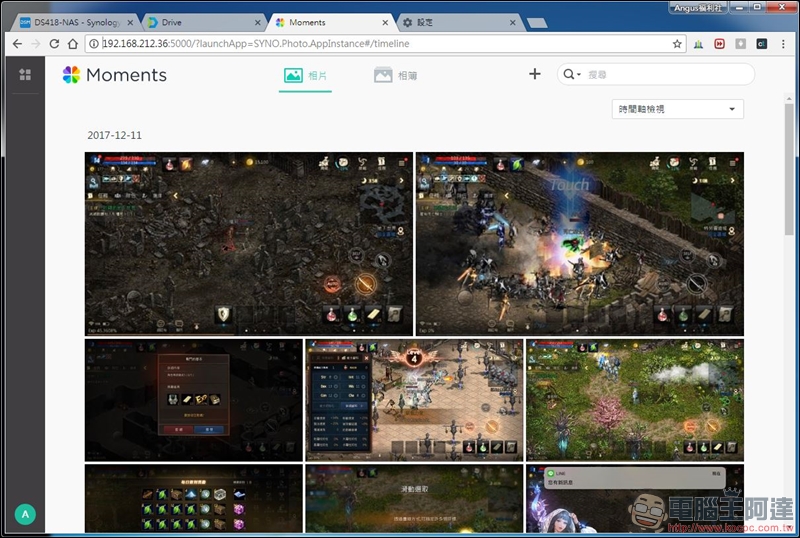Viewport: 800px width, 538px height.
Task: Click the Moments title text
Action: point(126,75)
